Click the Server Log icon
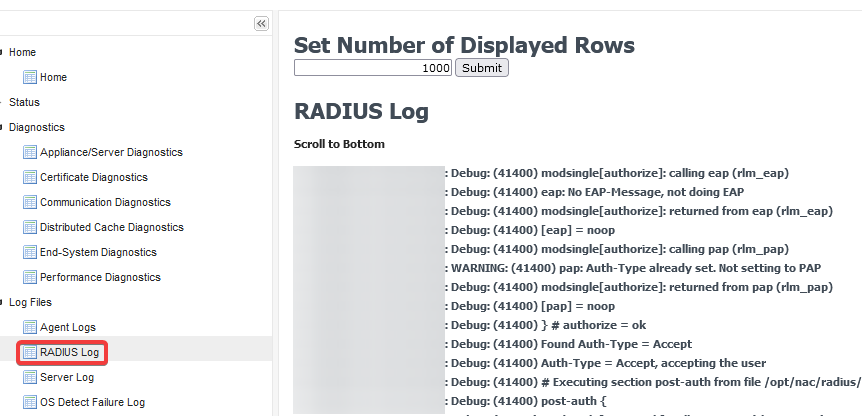Viewport: 862px width, 416px height. point(30,377)
